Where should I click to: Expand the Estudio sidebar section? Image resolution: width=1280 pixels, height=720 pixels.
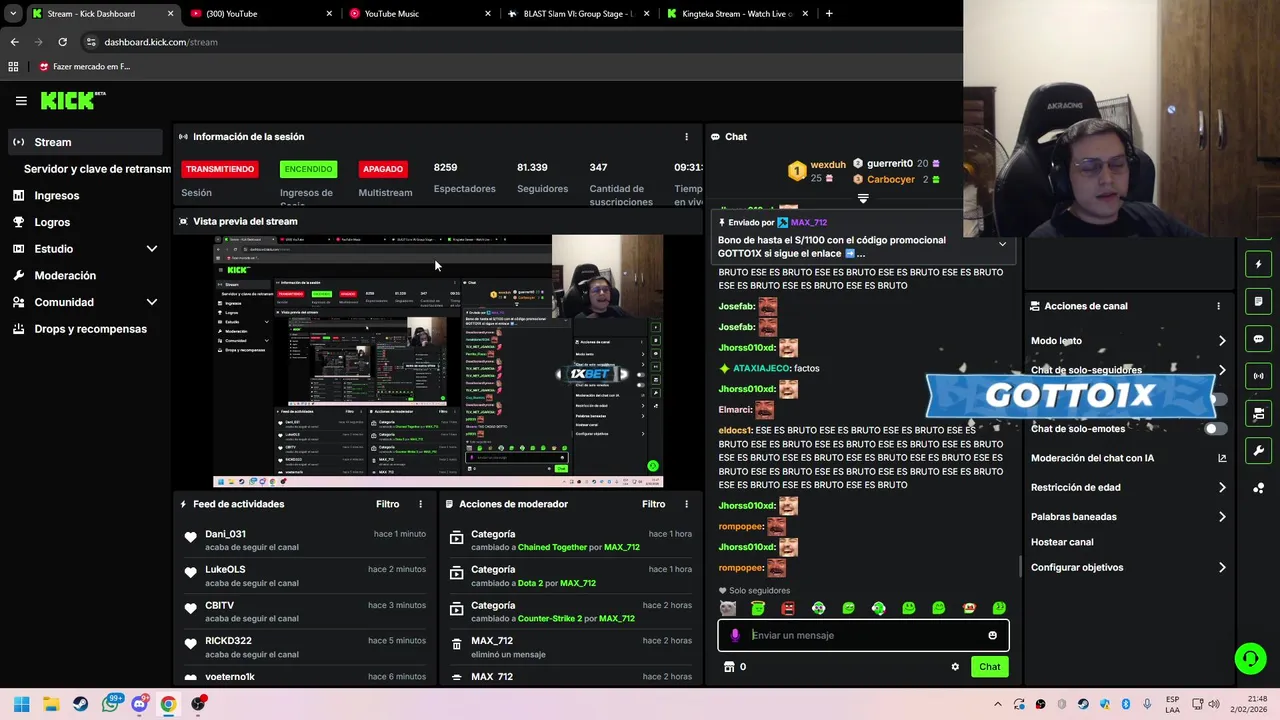(x=152, y=249)
